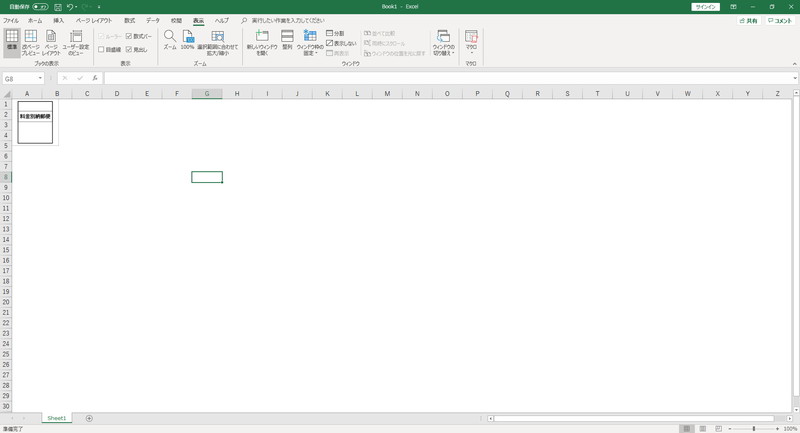Select the Sheet1 sheet tab

(x=57, y=418)
